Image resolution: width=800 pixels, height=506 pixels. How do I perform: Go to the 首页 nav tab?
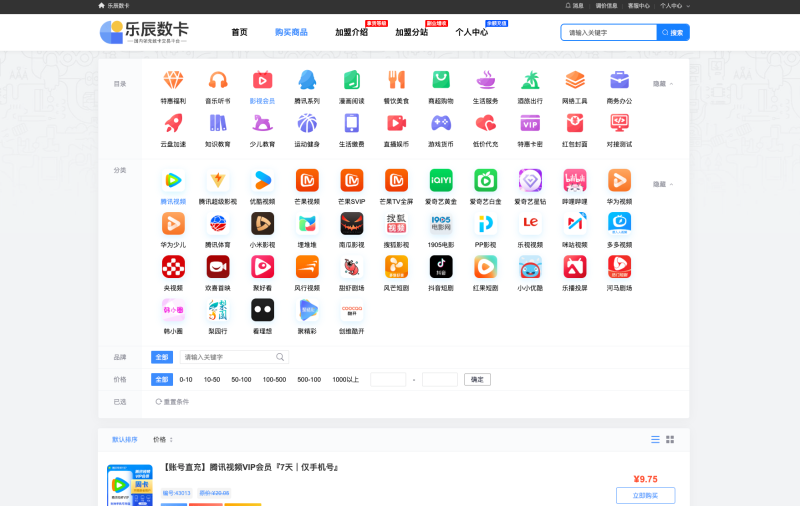pos(239,32)
